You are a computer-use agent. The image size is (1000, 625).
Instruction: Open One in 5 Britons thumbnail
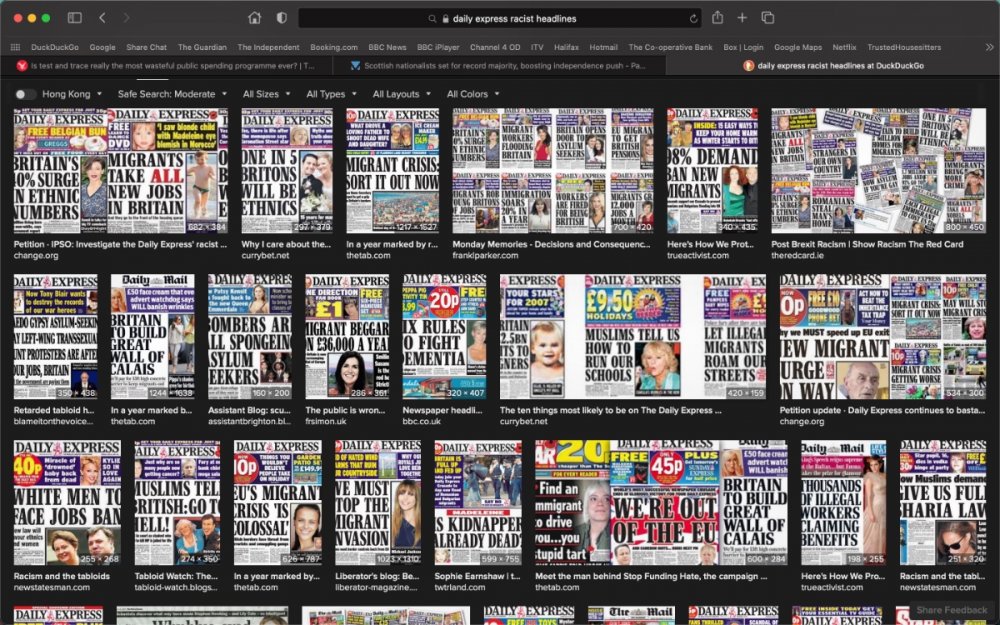click(x=287, y=170)
